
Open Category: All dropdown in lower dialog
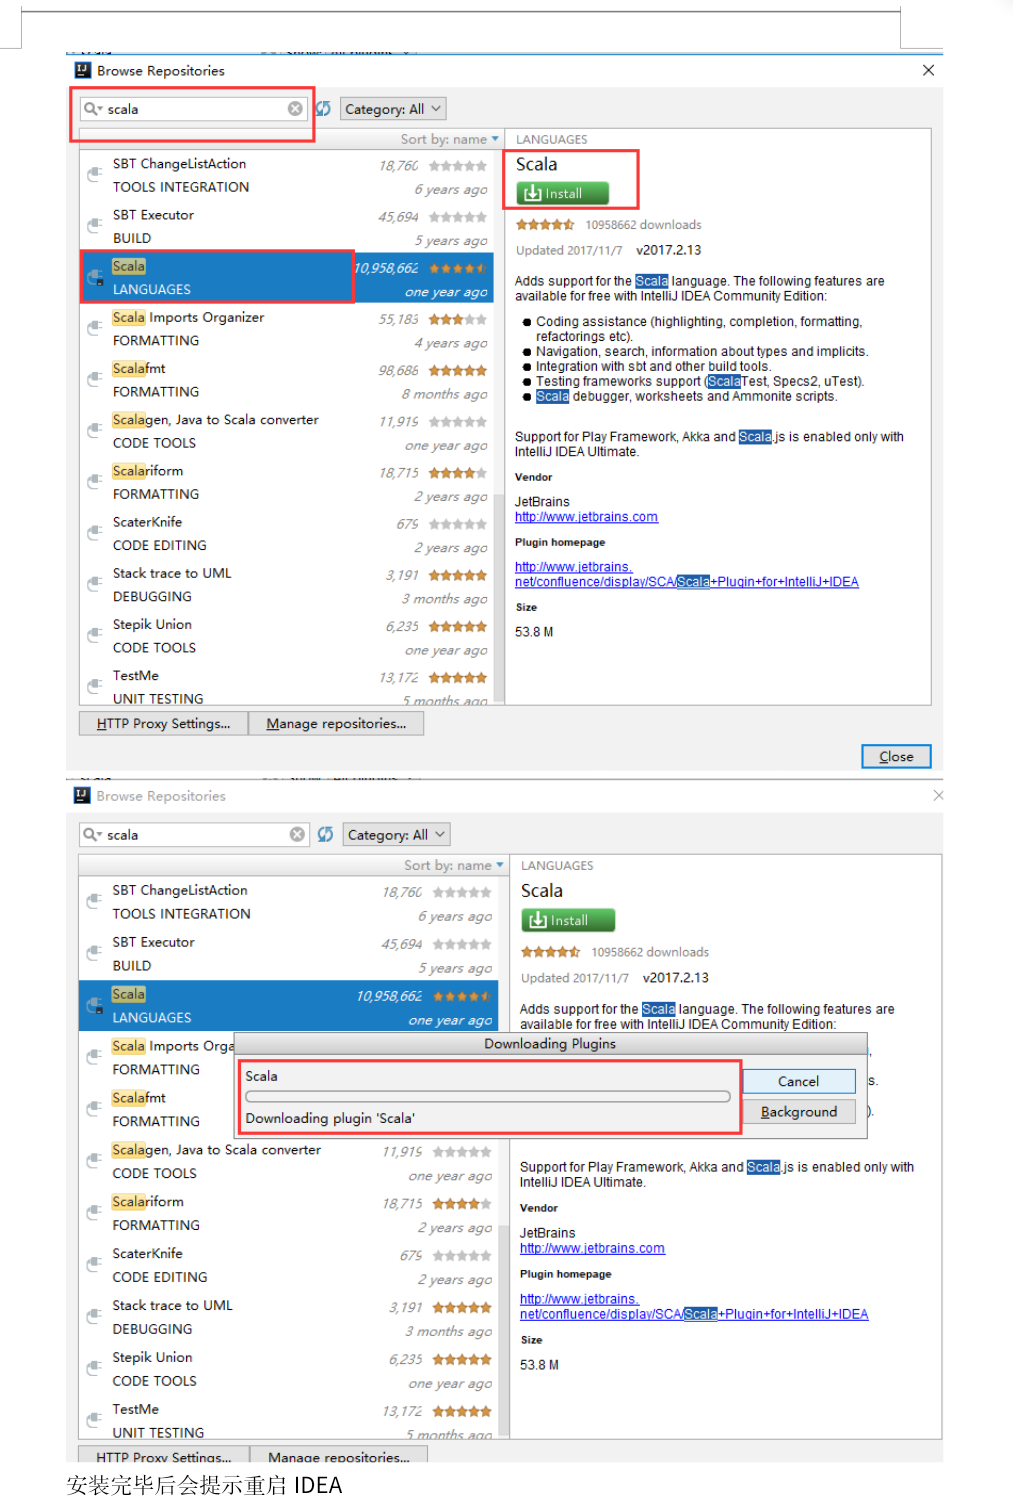395,834
